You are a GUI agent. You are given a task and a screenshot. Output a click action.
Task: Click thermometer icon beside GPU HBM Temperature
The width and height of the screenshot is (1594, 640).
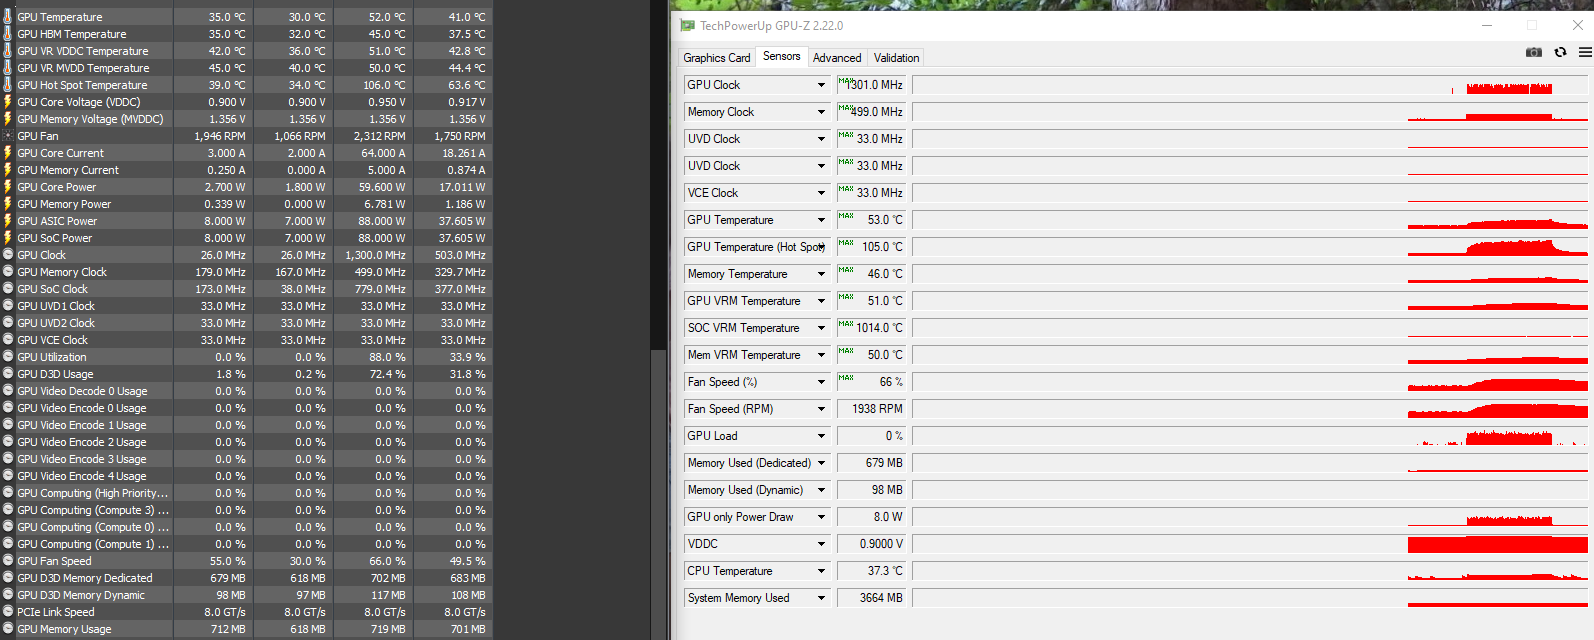click(7, 34)
